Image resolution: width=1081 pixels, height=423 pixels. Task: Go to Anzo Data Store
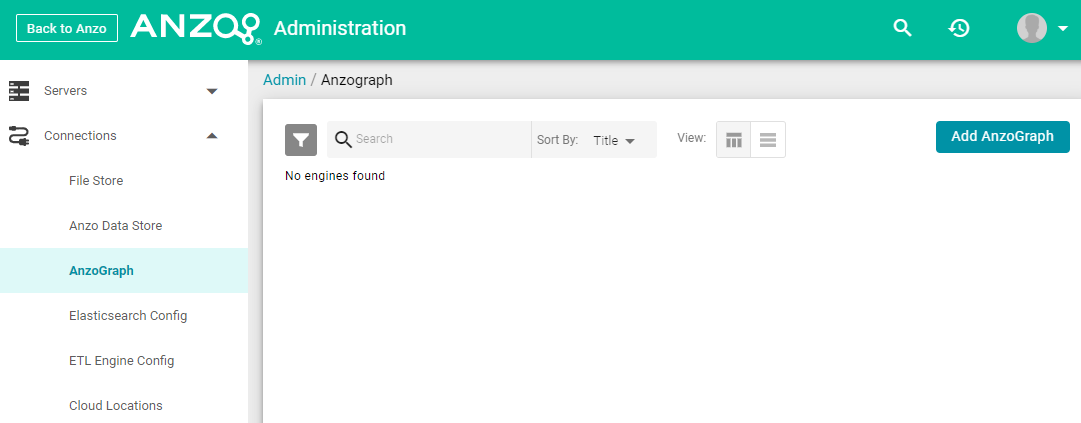[115, 225]
